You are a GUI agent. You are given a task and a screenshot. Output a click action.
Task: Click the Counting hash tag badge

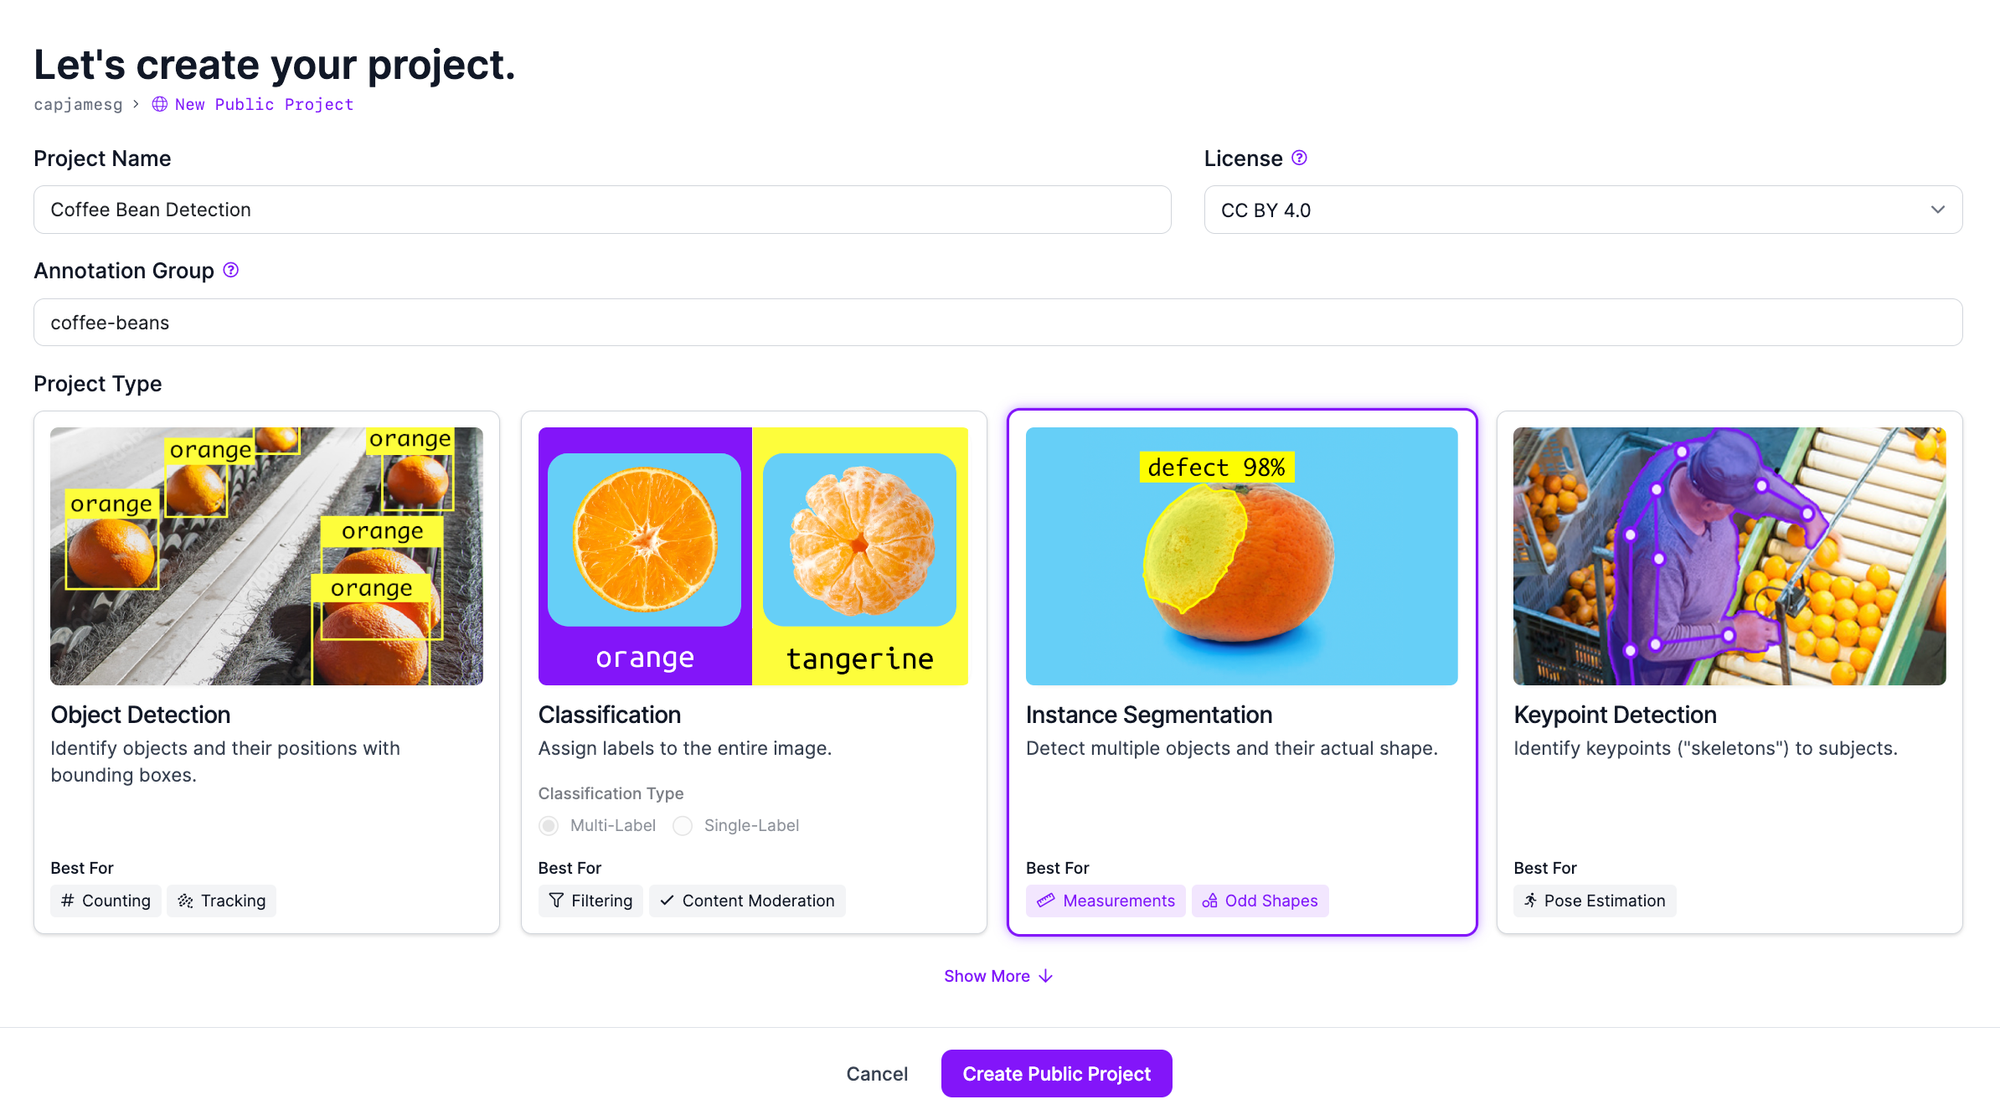tap(106, 901)
